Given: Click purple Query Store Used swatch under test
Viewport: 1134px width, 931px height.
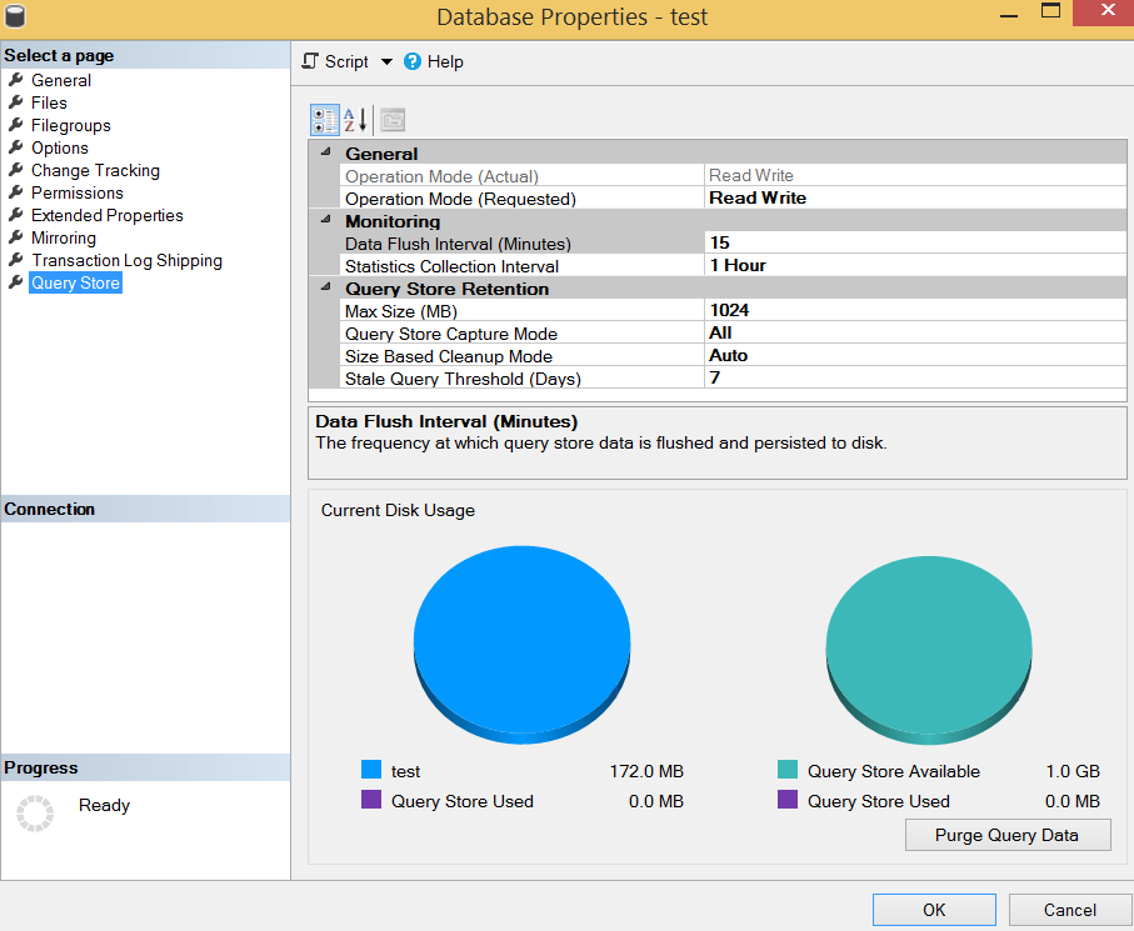Looking at the screenshot, I should point(371,799).
